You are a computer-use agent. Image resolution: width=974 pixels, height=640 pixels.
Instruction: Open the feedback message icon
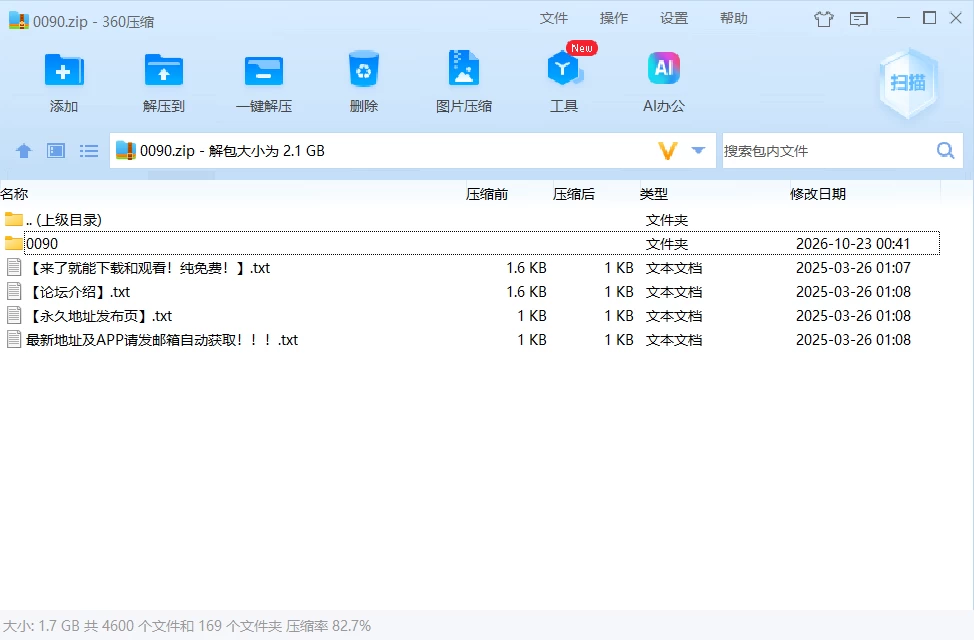click(858, 19)
